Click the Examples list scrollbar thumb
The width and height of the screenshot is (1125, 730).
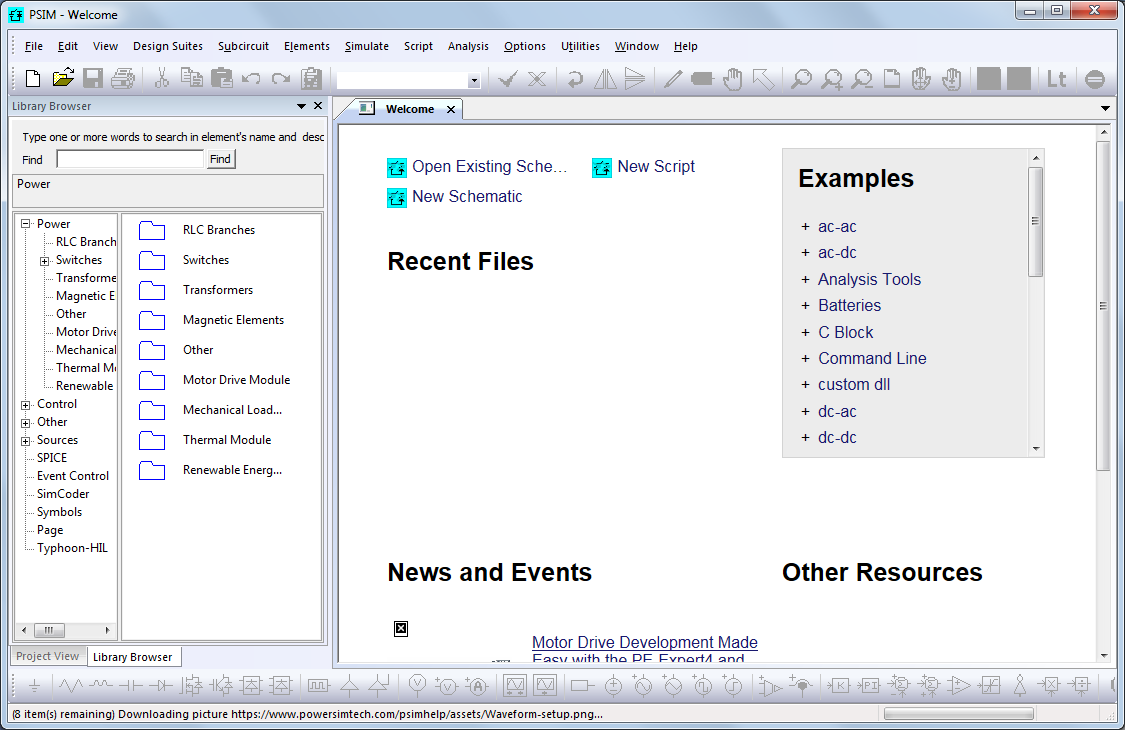click(1035, 221)
